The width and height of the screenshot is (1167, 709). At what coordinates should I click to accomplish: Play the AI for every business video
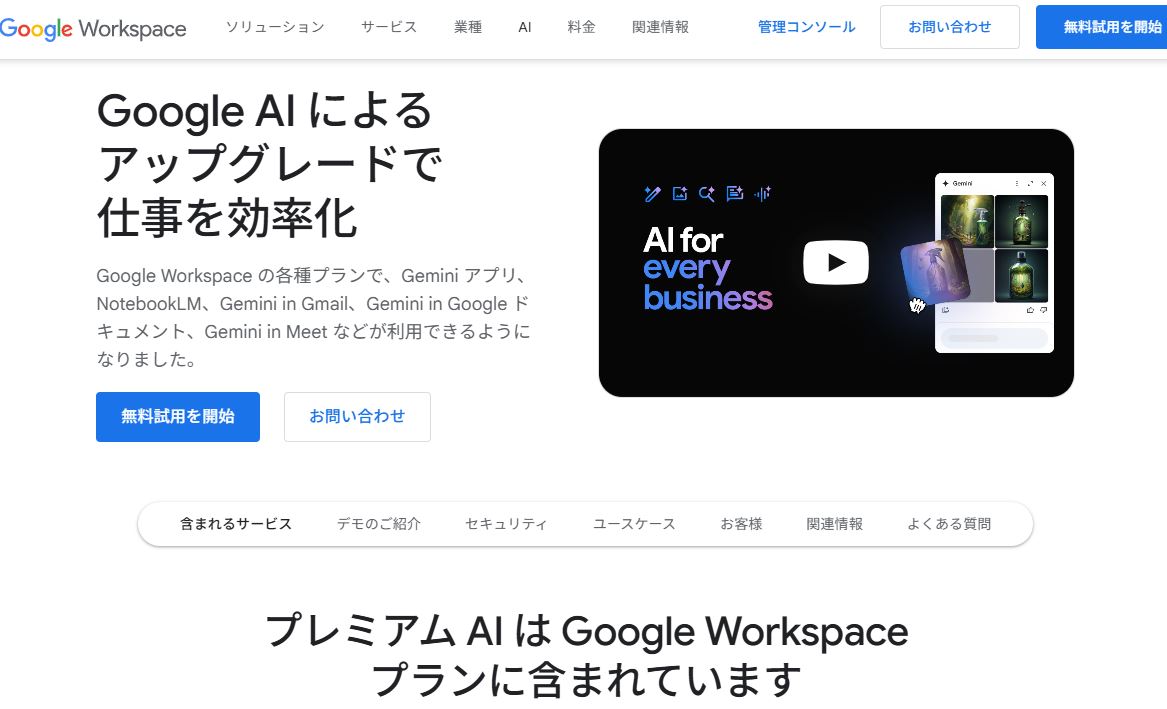pyautogui.click(x=836, y=262)
